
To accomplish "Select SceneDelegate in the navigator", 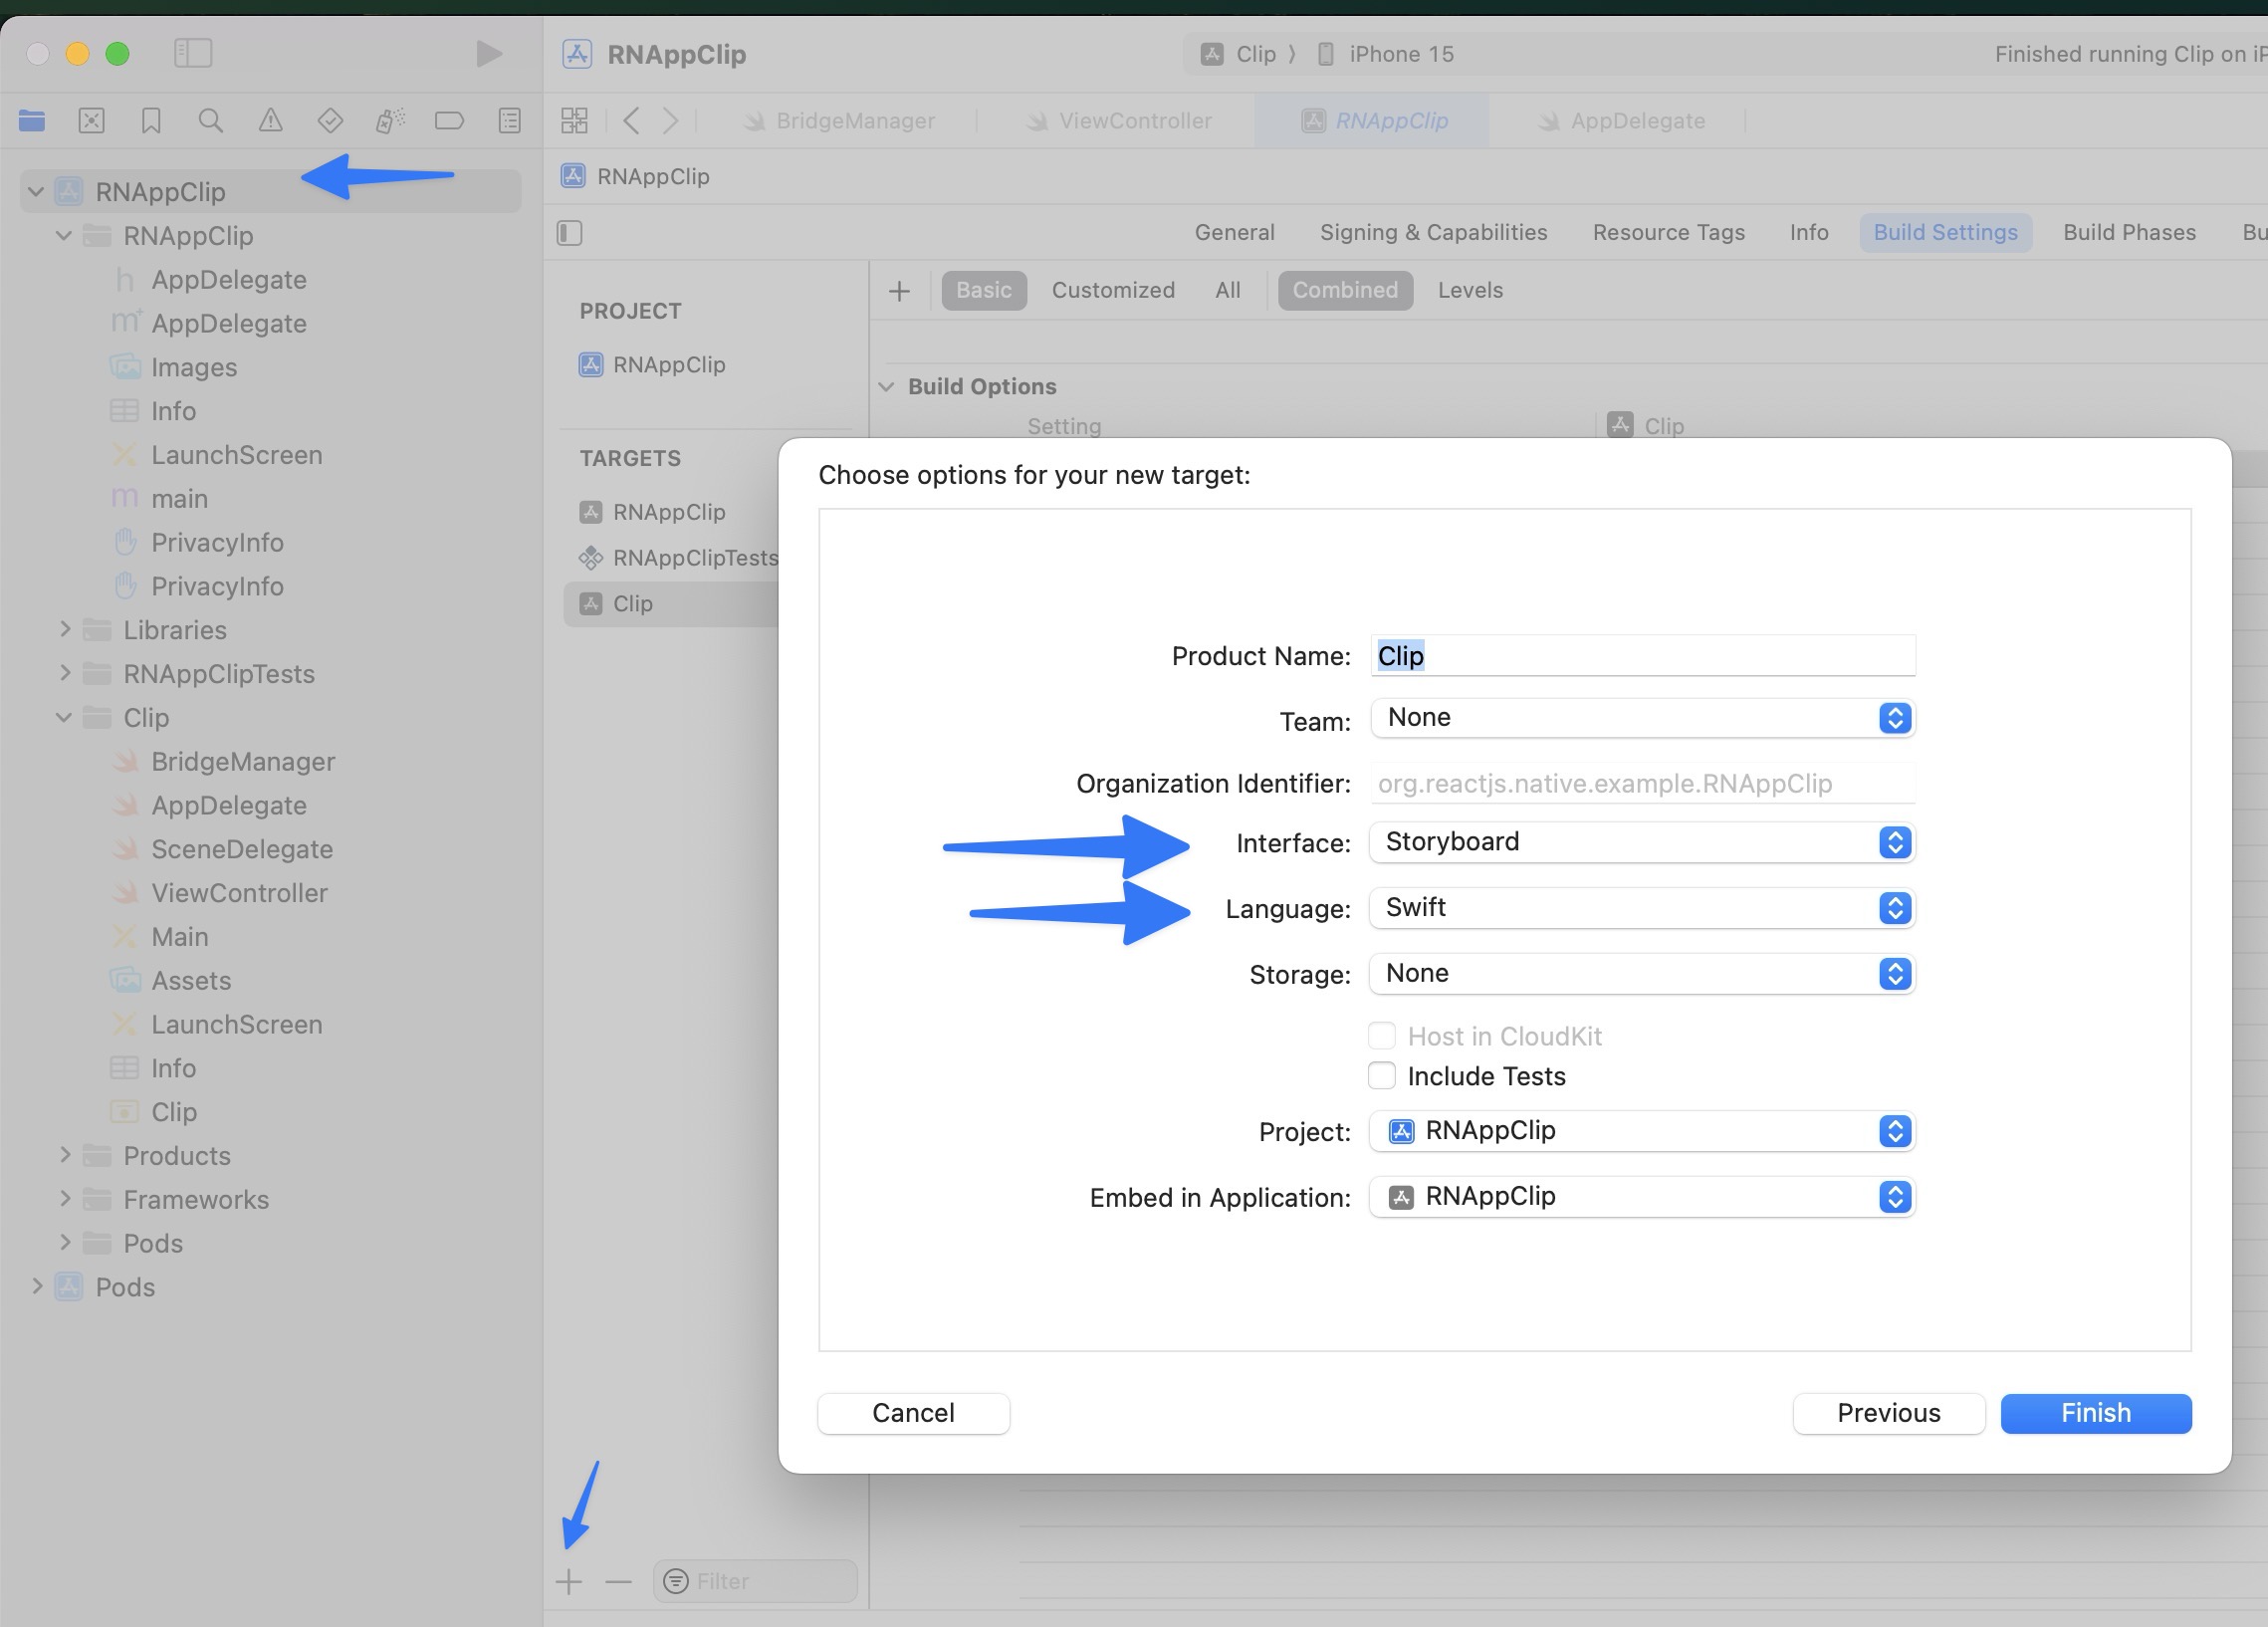I will 242,849.
